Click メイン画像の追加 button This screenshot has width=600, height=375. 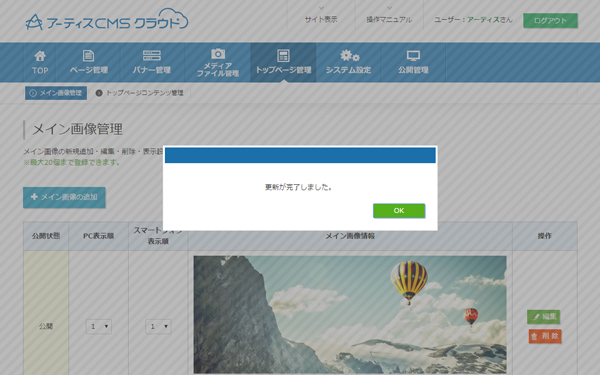64,197
